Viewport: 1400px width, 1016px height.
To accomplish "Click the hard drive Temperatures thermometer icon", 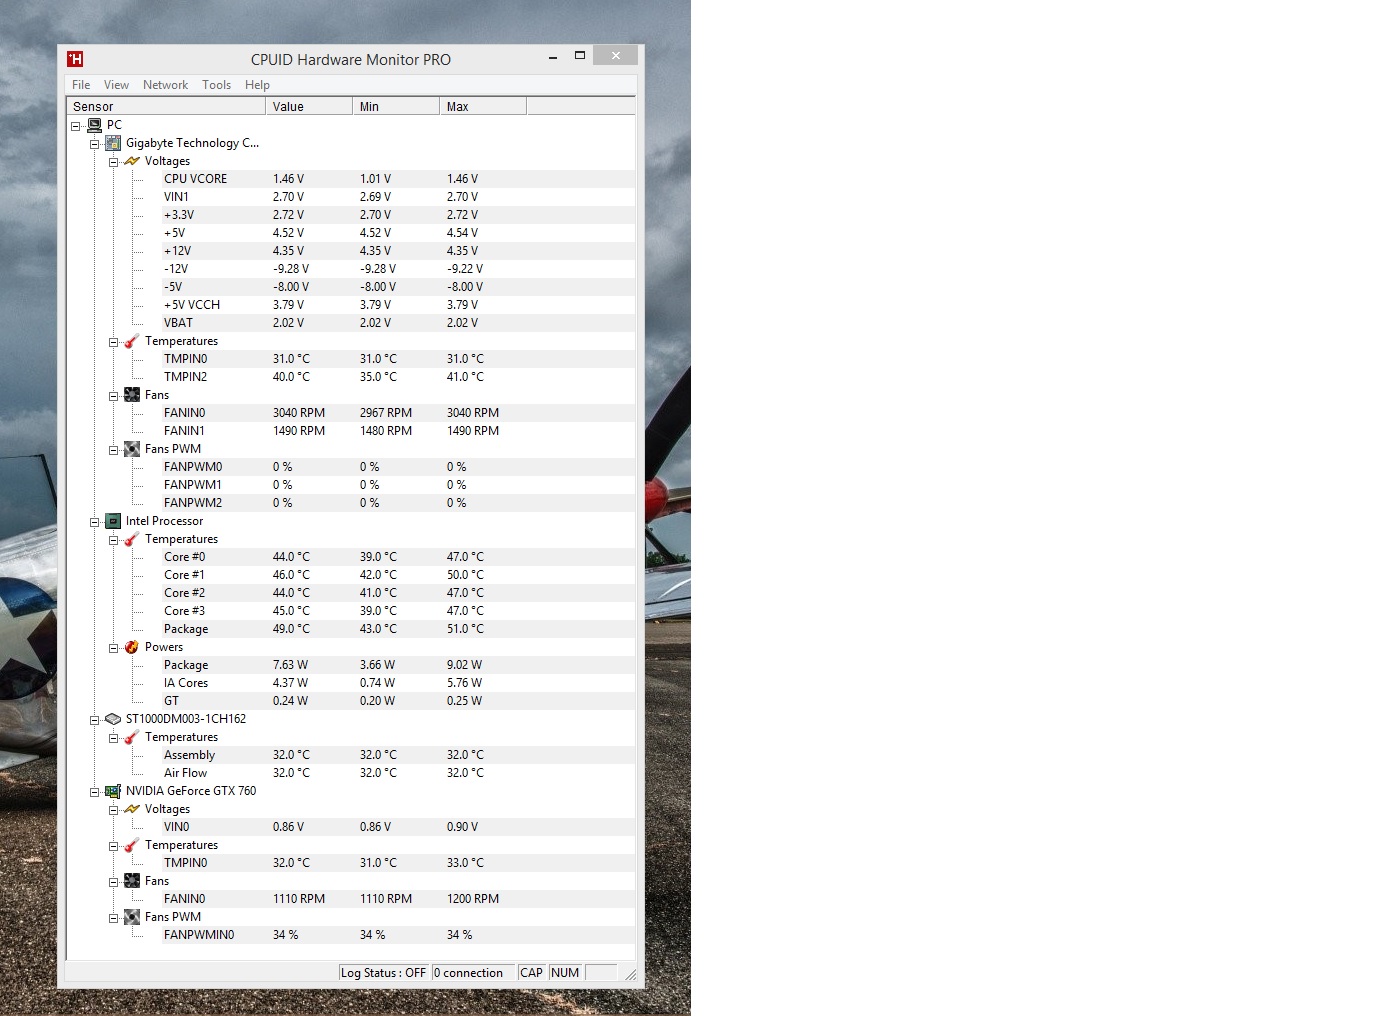I will (132, 737).
